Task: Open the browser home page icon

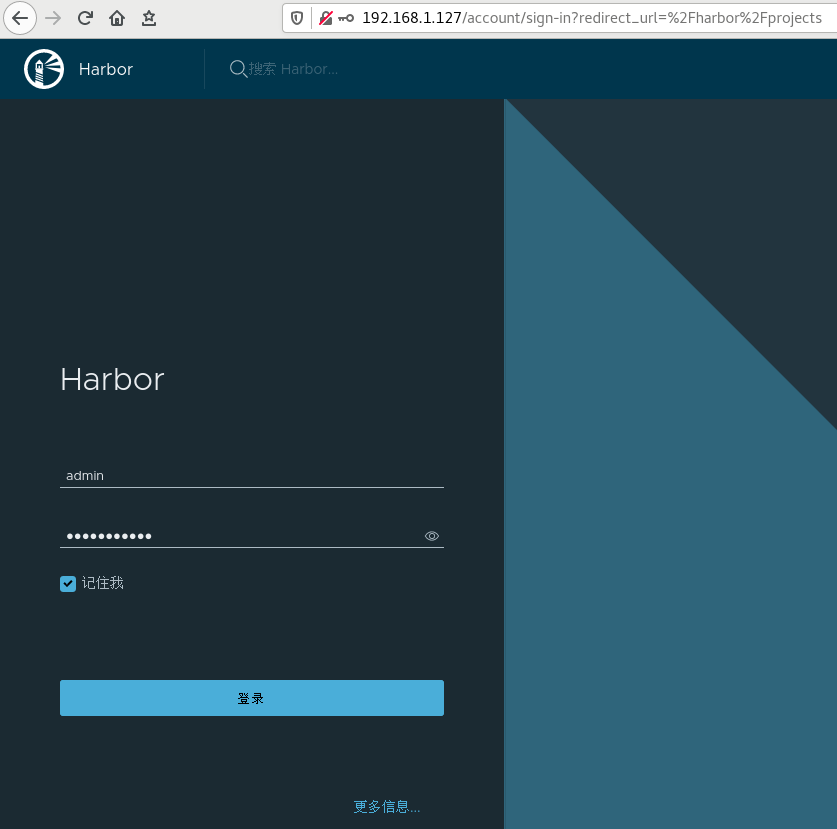Action: pos(117,18)
